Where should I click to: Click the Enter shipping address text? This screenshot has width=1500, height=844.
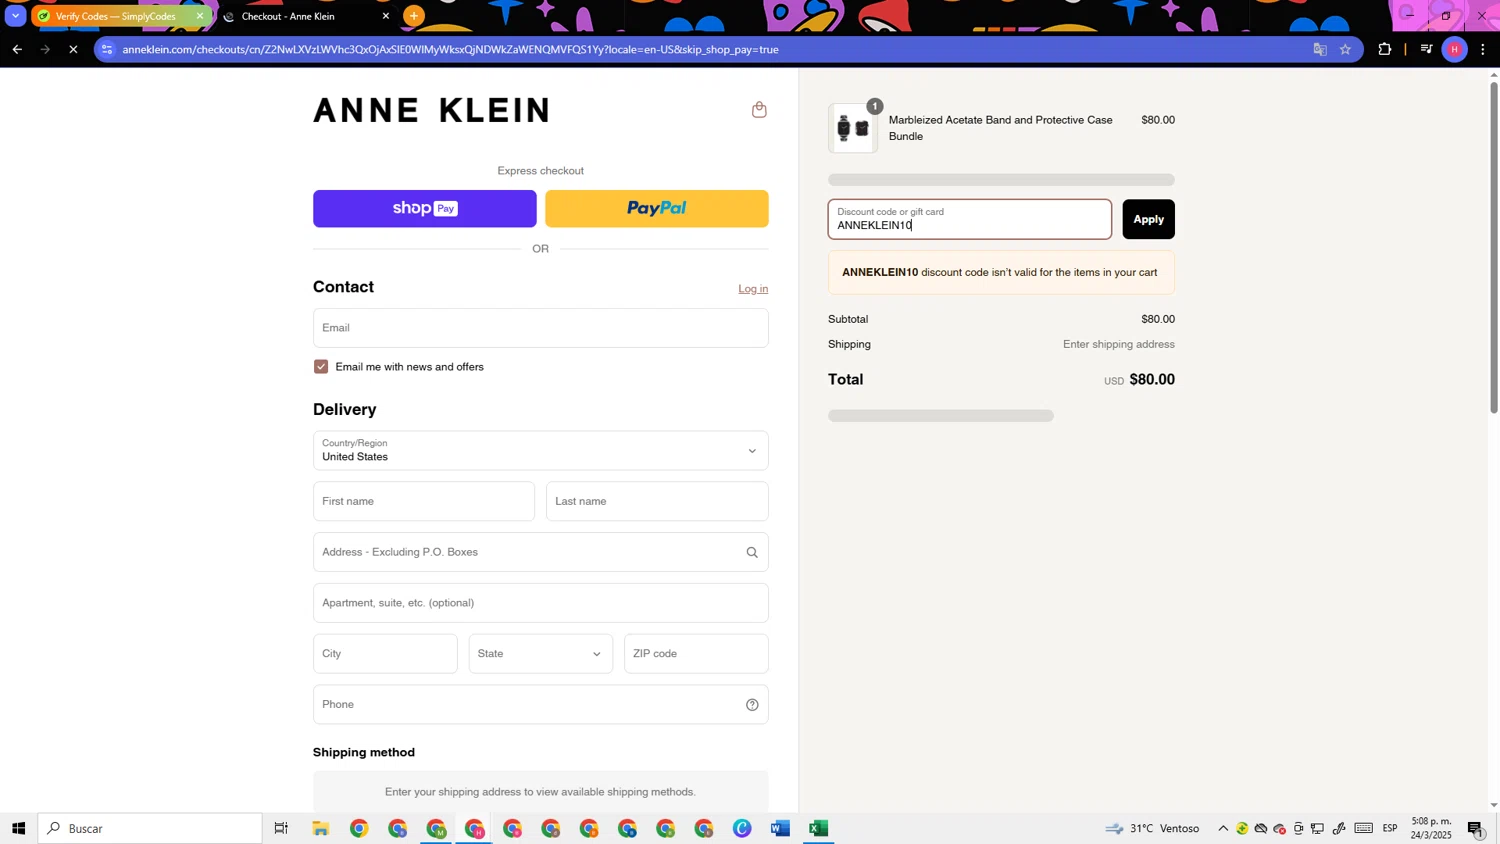(1118, 345)
